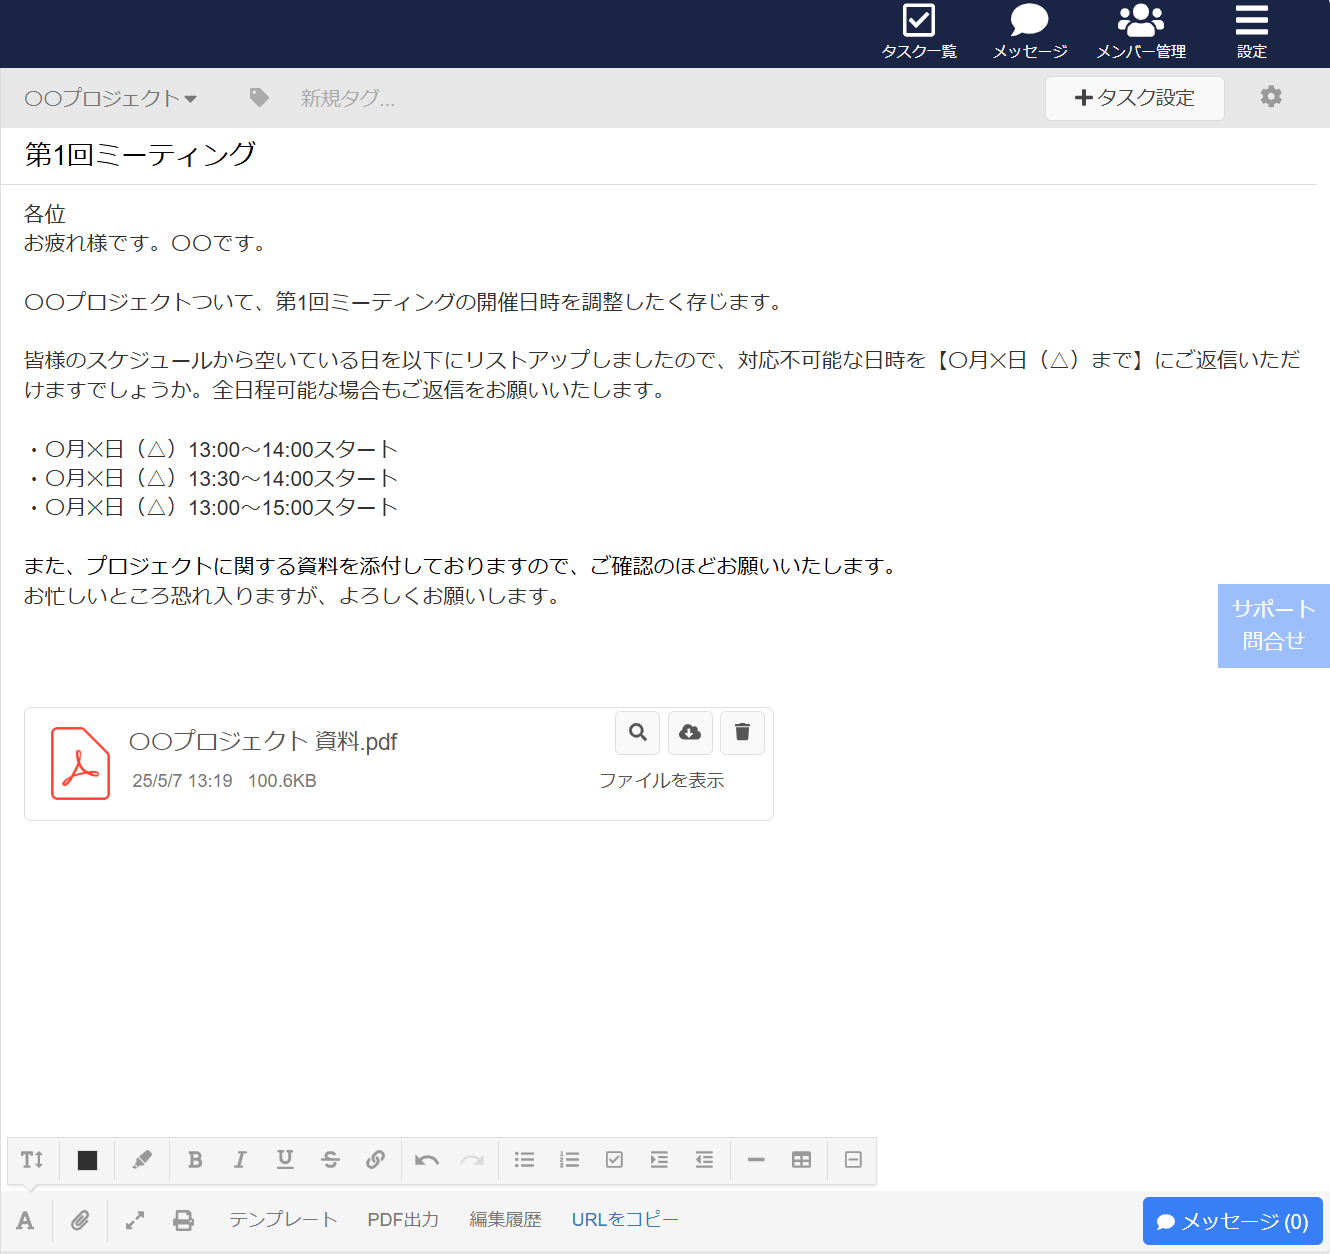Insert a bulleted list
Screen dimensions: 1330x1254
524,1160
